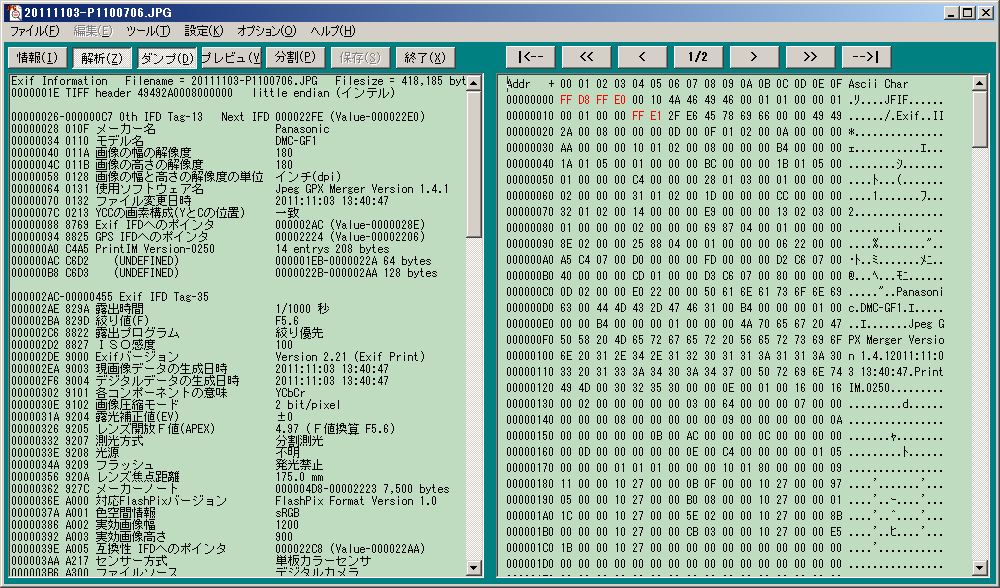Show the プレビュ(V) preview

tap(231, 57)
